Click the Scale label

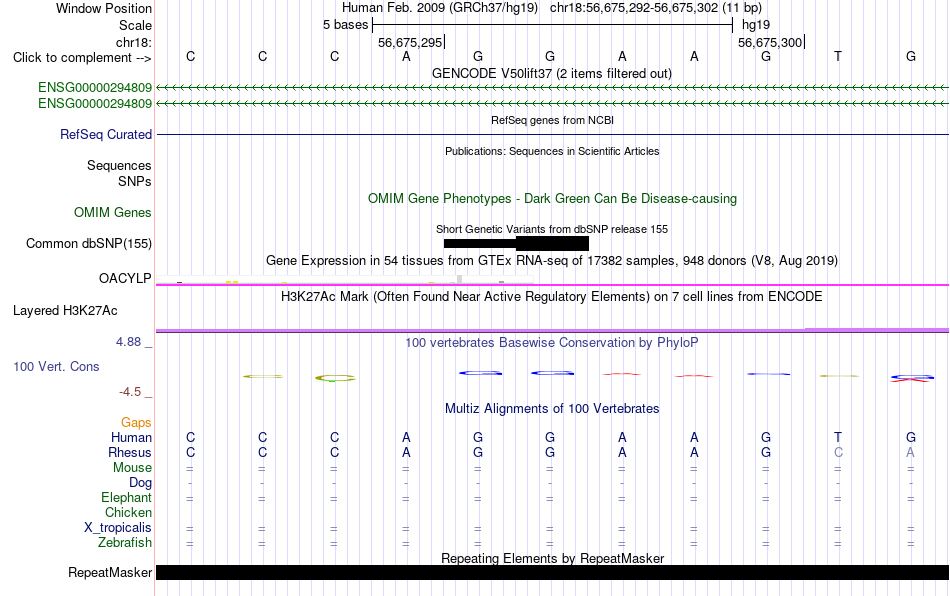(x=135, y=25)
